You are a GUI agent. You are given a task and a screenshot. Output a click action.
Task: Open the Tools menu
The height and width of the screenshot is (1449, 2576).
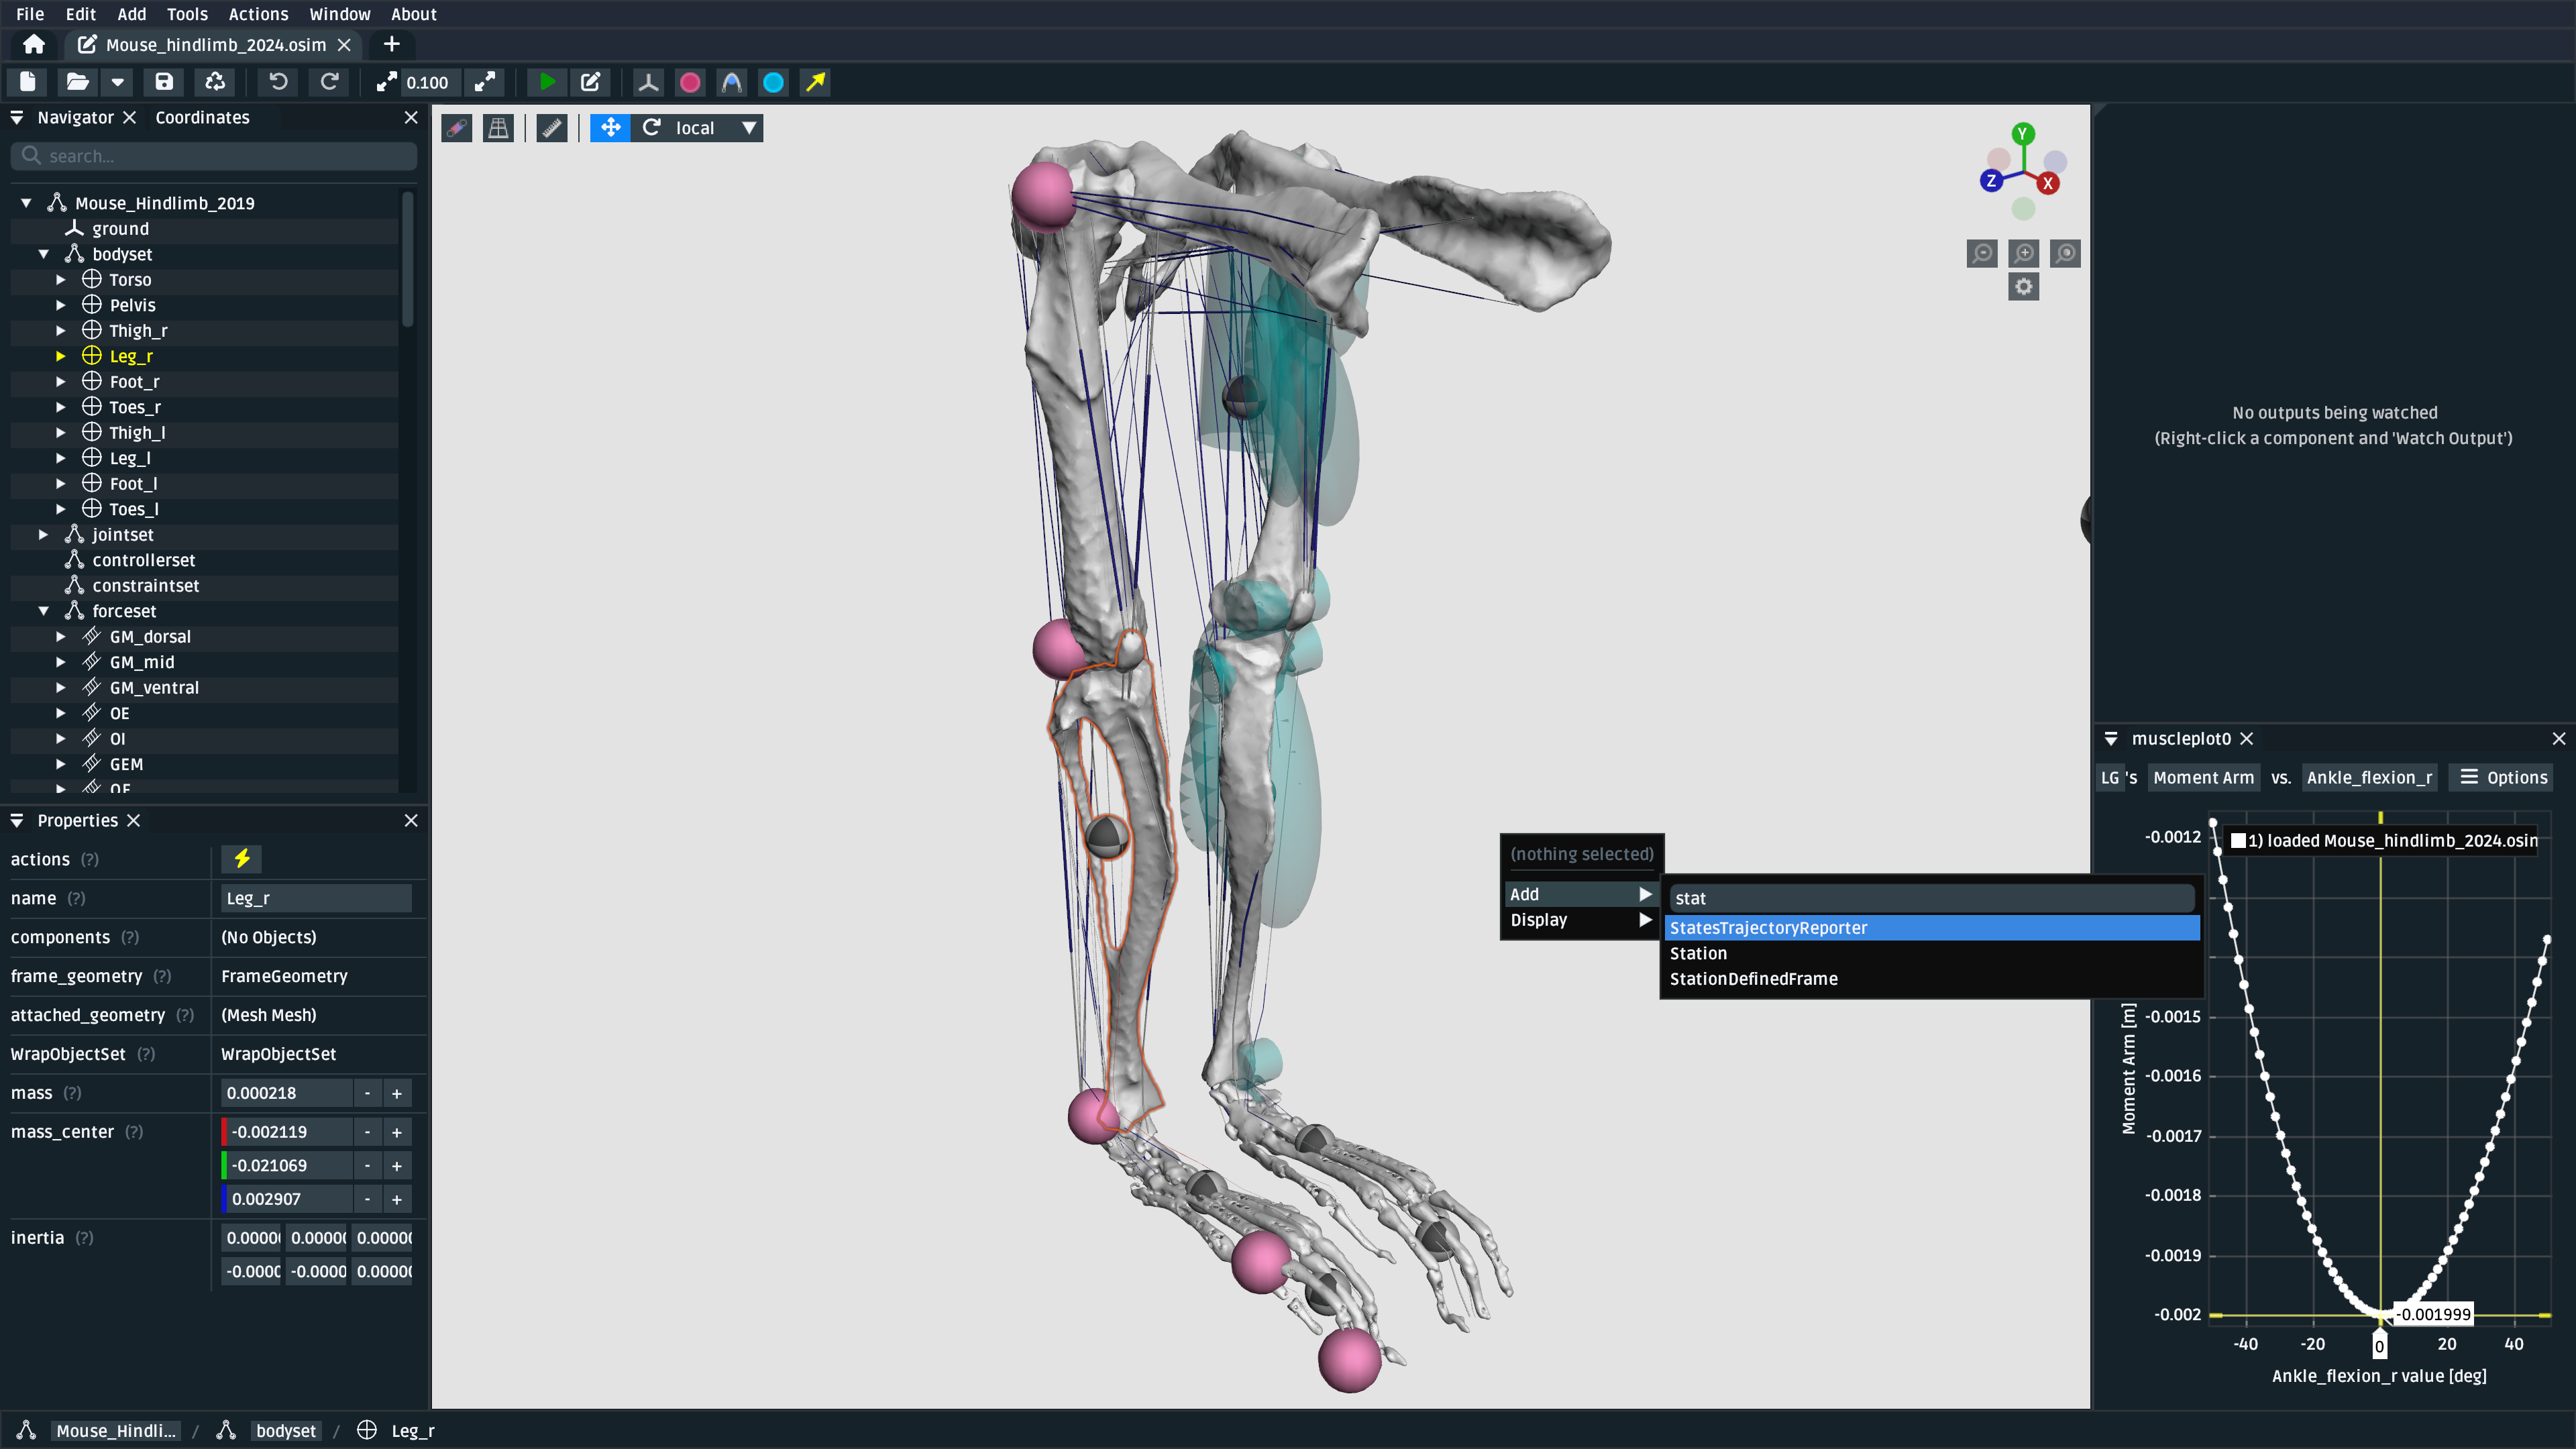point(187,14)
